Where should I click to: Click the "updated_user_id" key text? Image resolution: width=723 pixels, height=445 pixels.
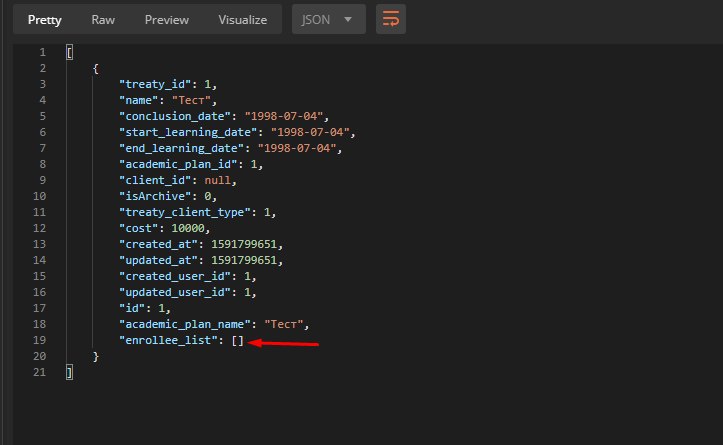click(175, 292)
